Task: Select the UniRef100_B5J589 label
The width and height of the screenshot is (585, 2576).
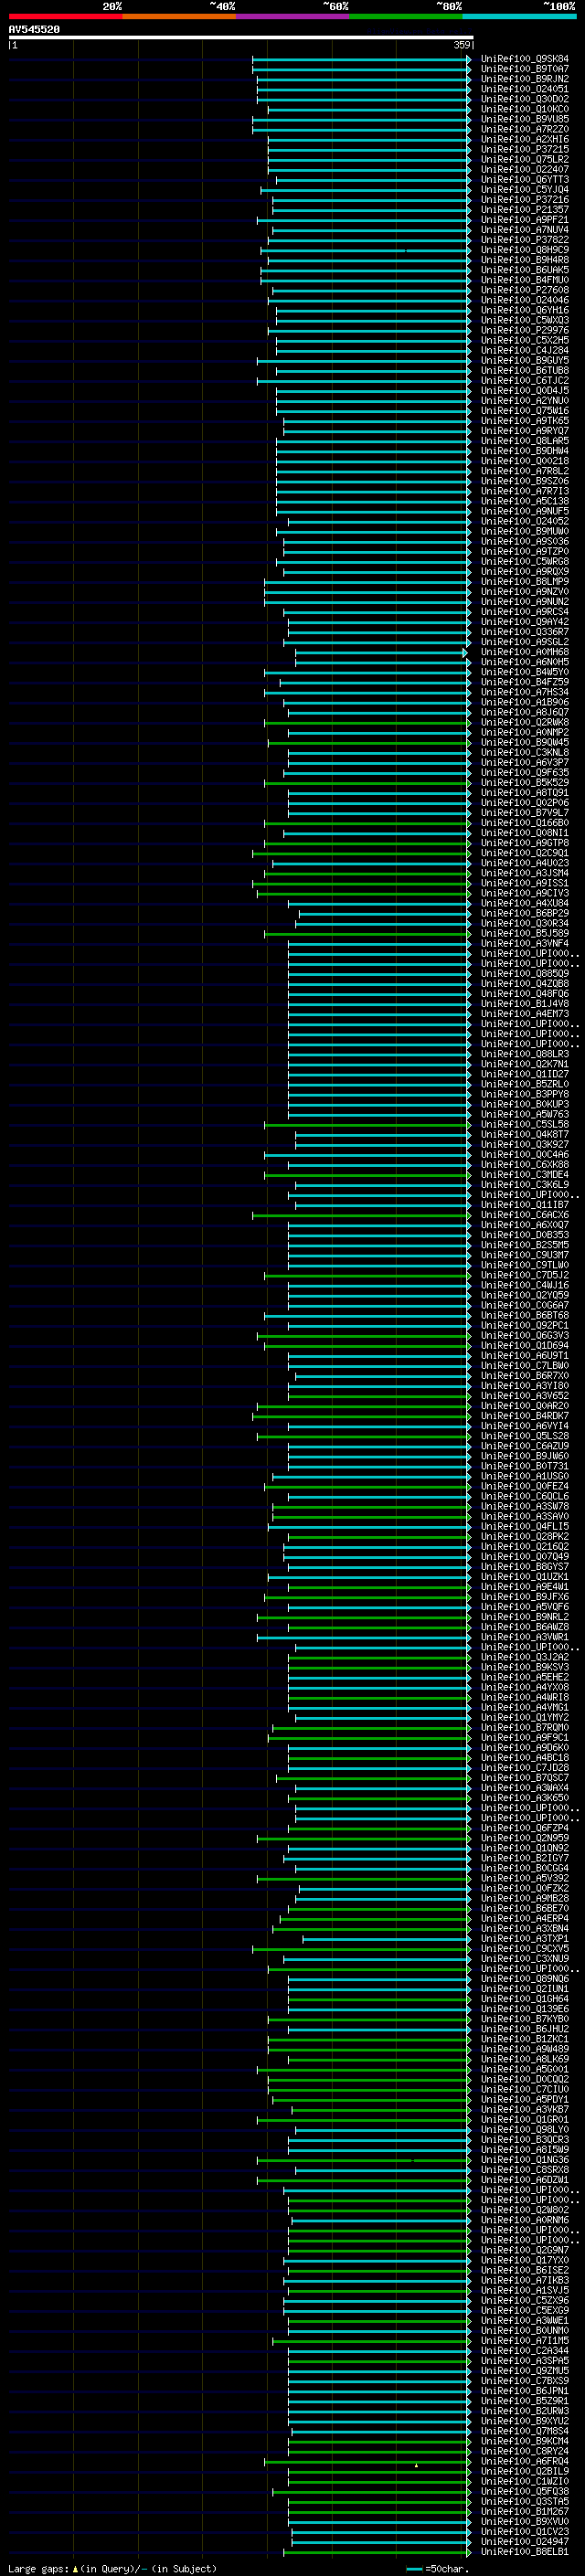Action: (525, 933)
